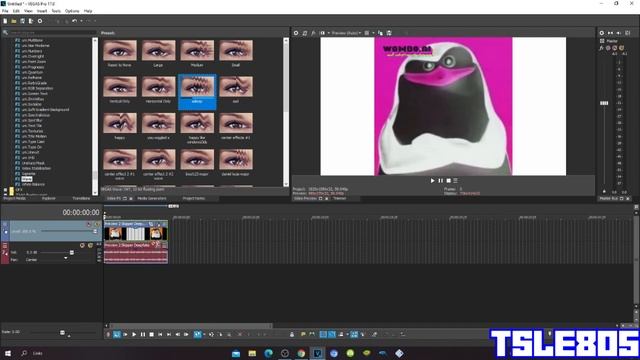The width and height of the screenshot is (640, 360).
Task: Click the Save project icon
Action: (x=22, y=21)
